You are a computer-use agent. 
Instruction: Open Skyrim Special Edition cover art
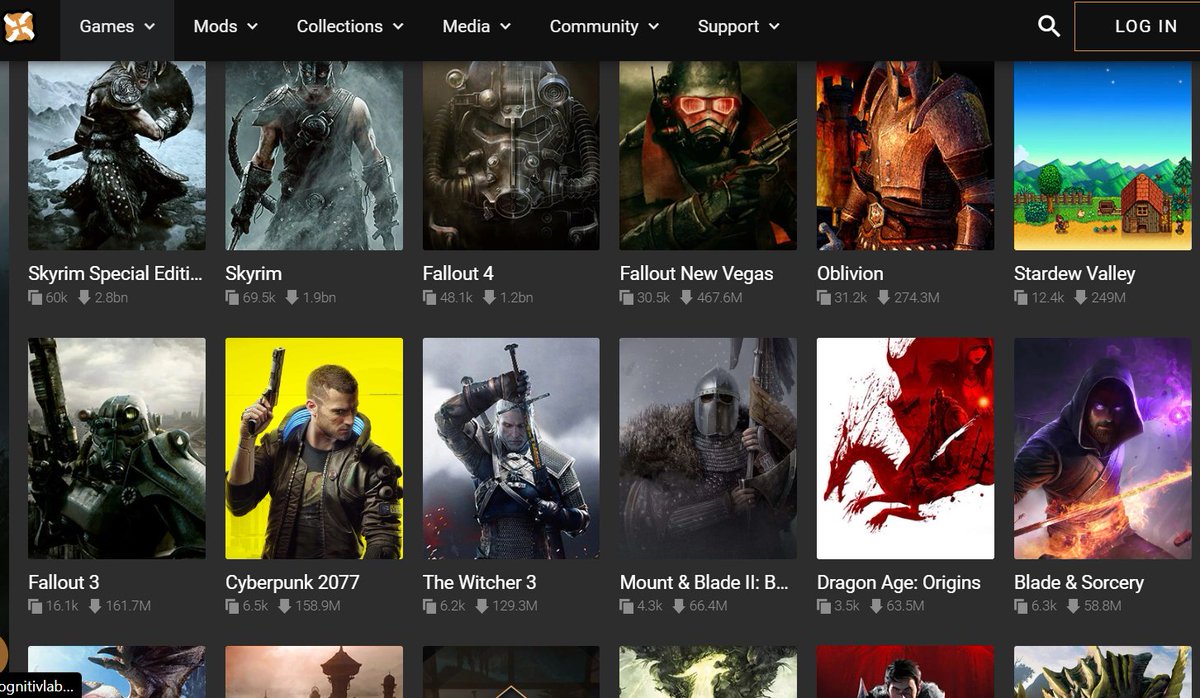coord(117,155)
